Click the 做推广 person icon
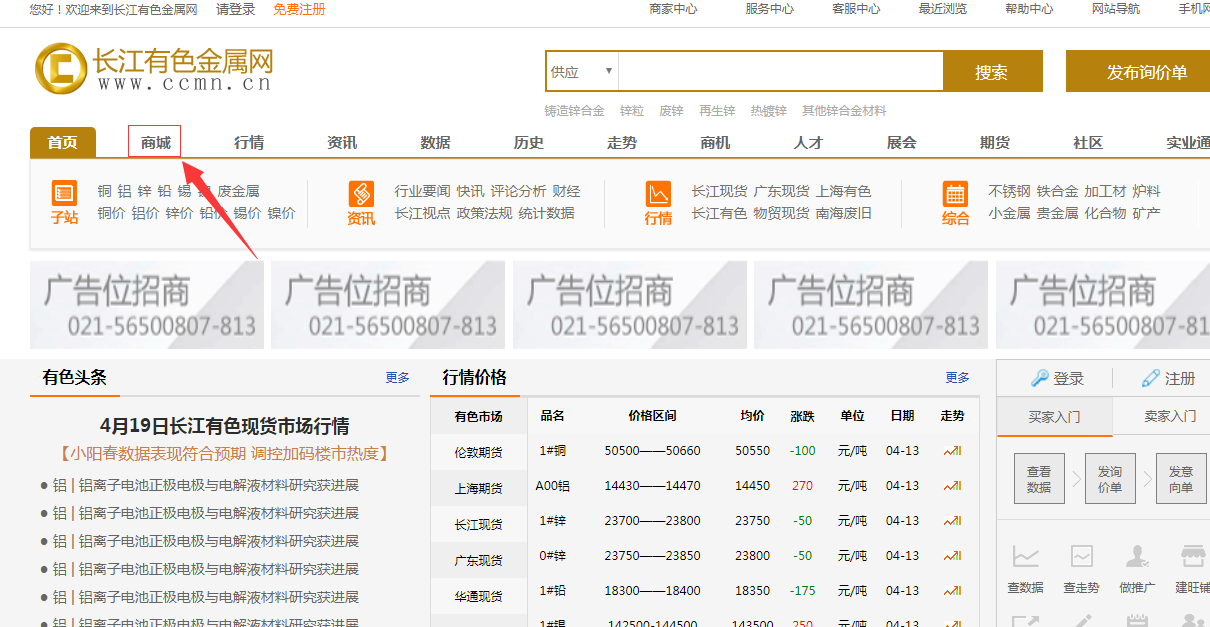The width and height of the screenshot is (1210, 627). (1136, 557)
